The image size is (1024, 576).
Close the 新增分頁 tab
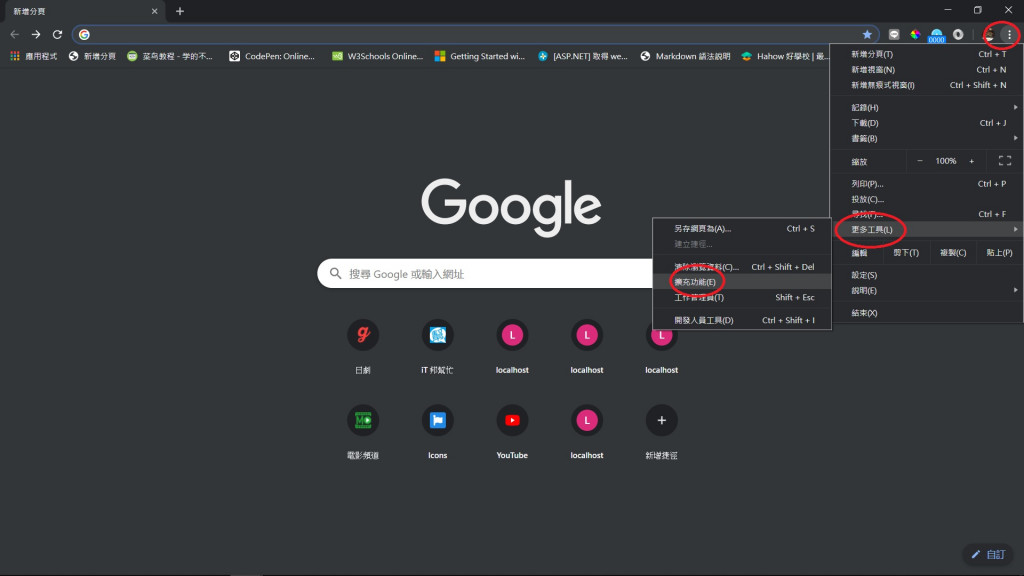[x=154, y=11]
